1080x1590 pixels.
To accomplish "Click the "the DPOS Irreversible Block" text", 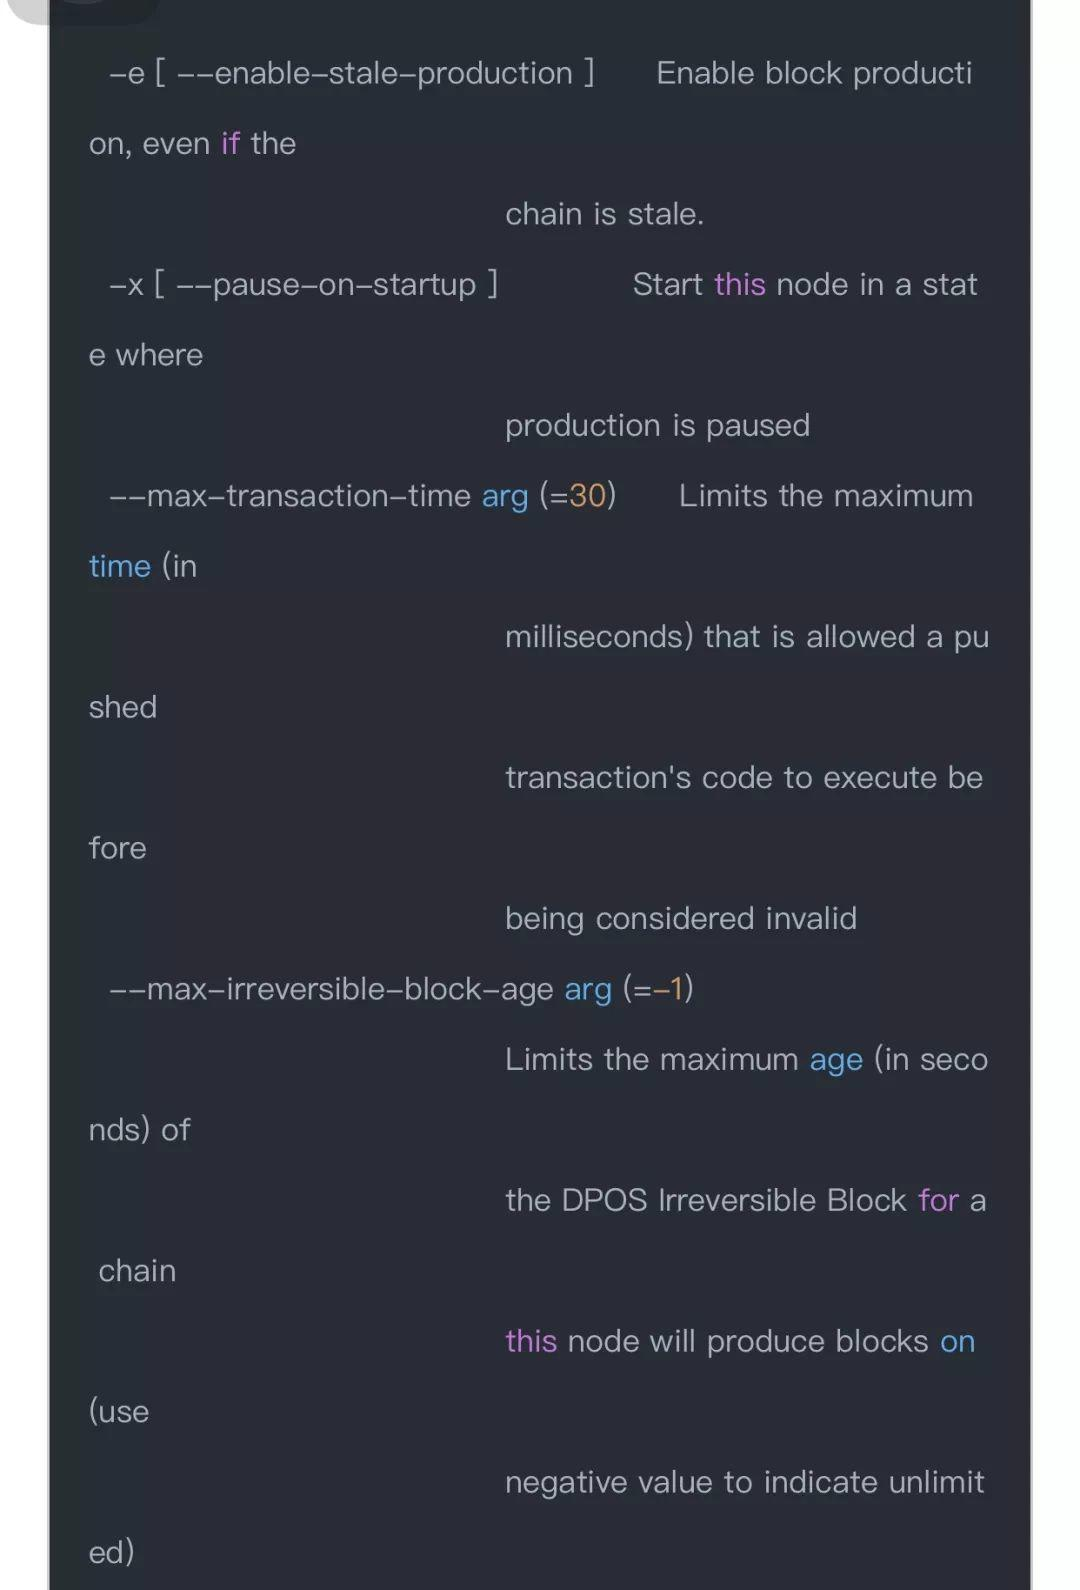I will point(705,1201).
